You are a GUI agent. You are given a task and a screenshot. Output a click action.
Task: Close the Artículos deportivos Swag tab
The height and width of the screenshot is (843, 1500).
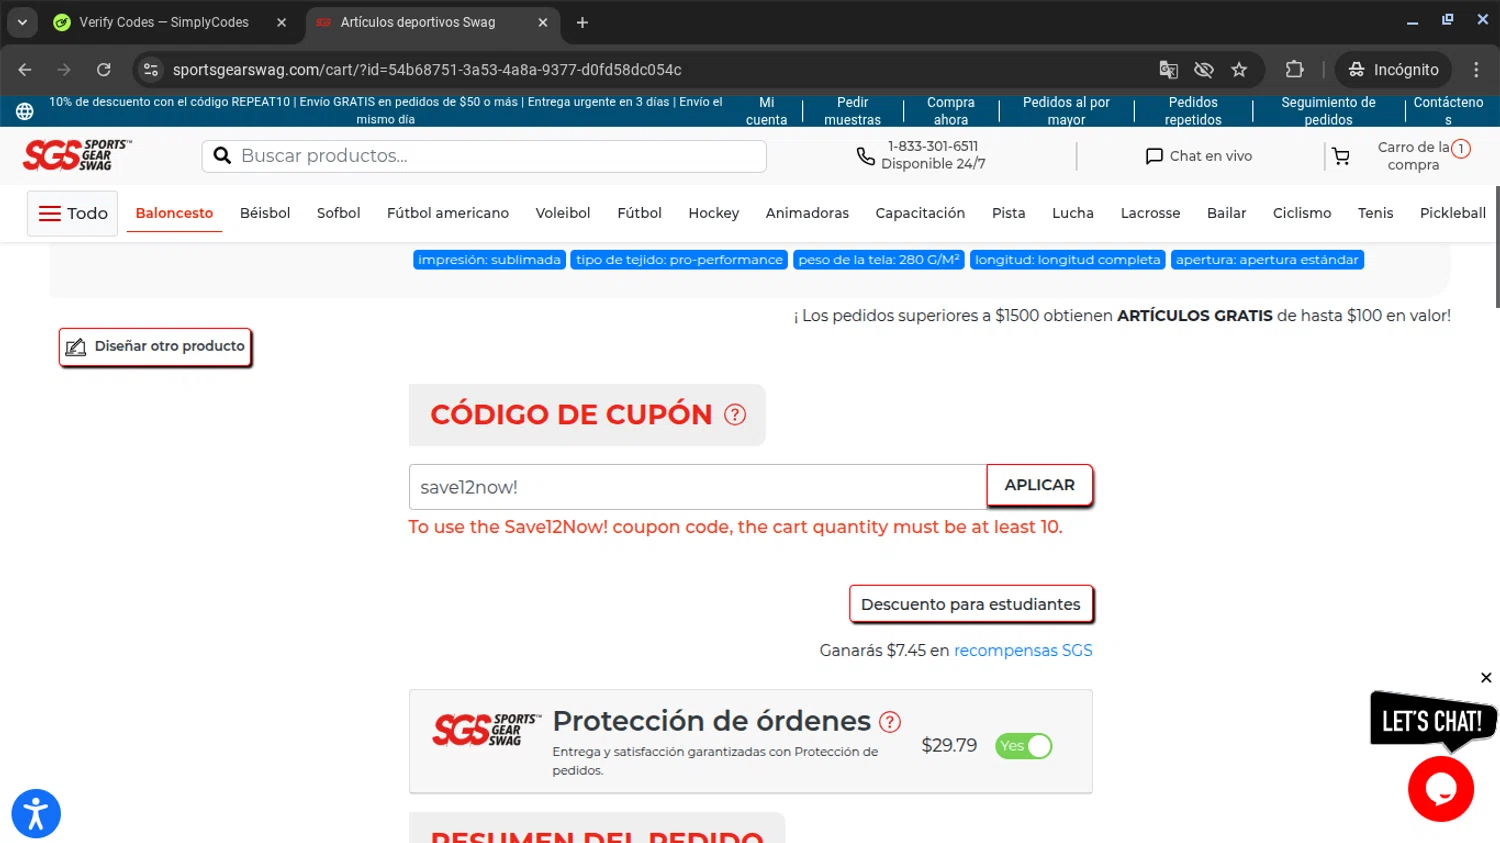[x=543, y=22]
